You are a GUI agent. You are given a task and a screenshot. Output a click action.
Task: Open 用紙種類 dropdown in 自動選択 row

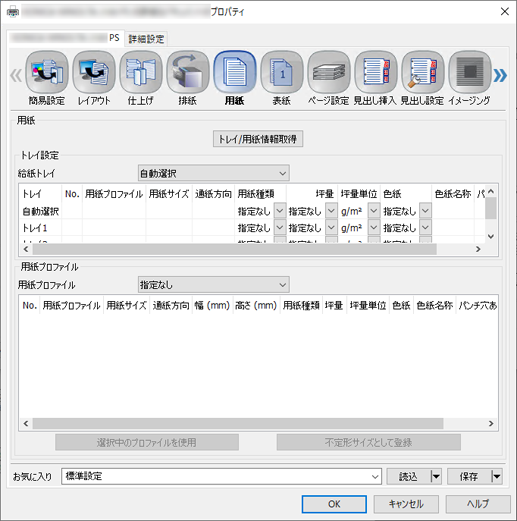(280, 211)
